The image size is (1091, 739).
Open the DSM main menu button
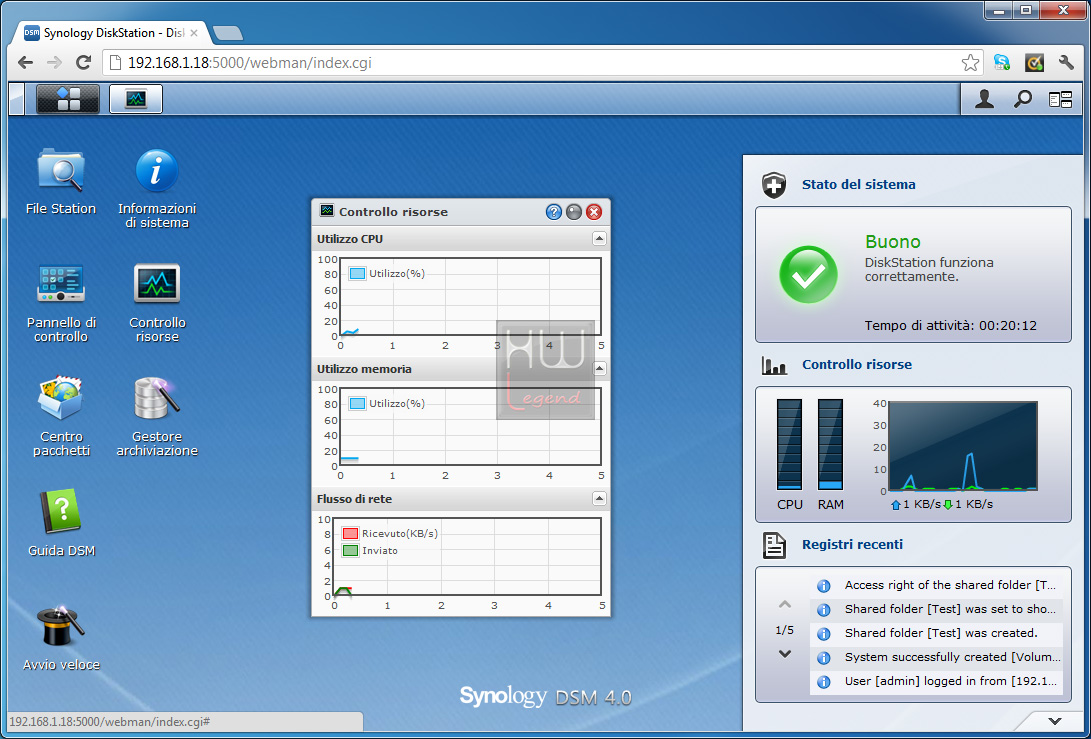(68, 99)
